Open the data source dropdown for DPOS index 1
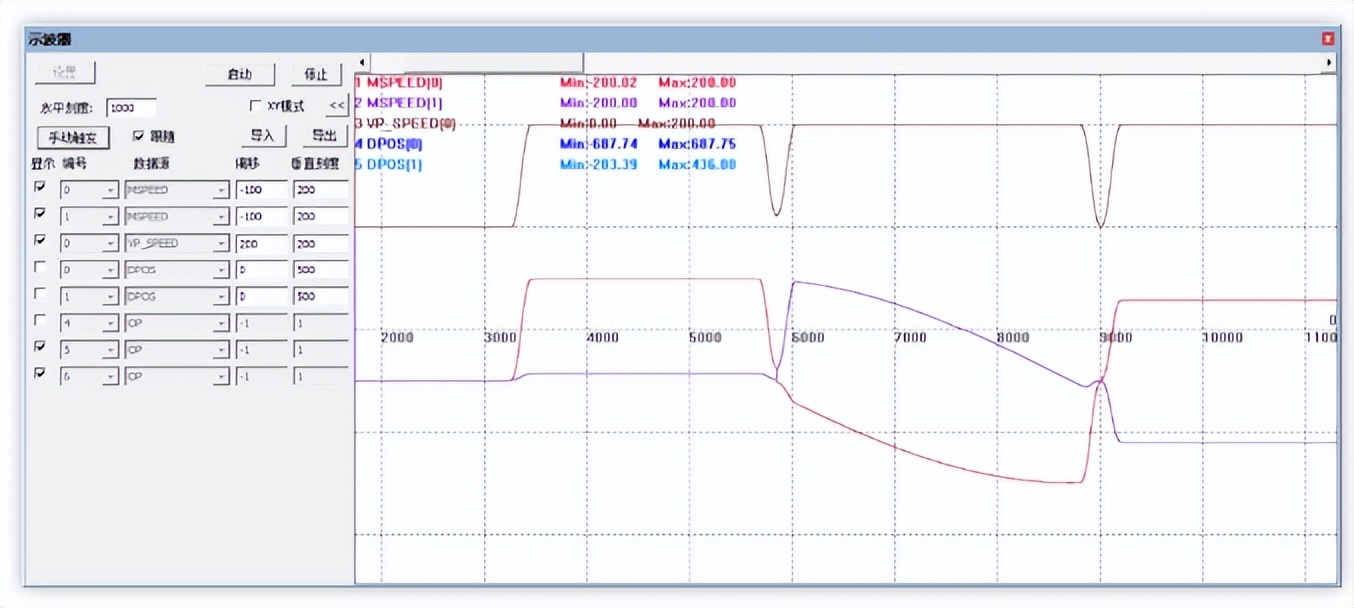The image size is (1354, 608). coord(221,298)
